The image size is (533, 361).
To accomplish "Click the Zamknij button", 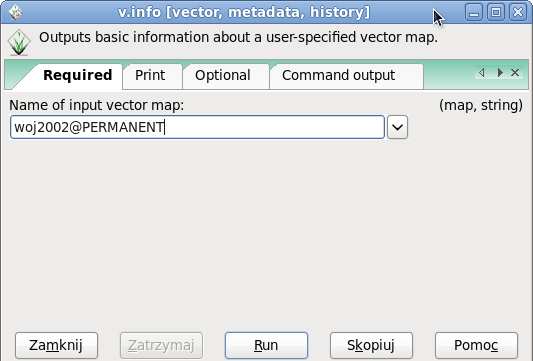I will (x=56, y=345).
